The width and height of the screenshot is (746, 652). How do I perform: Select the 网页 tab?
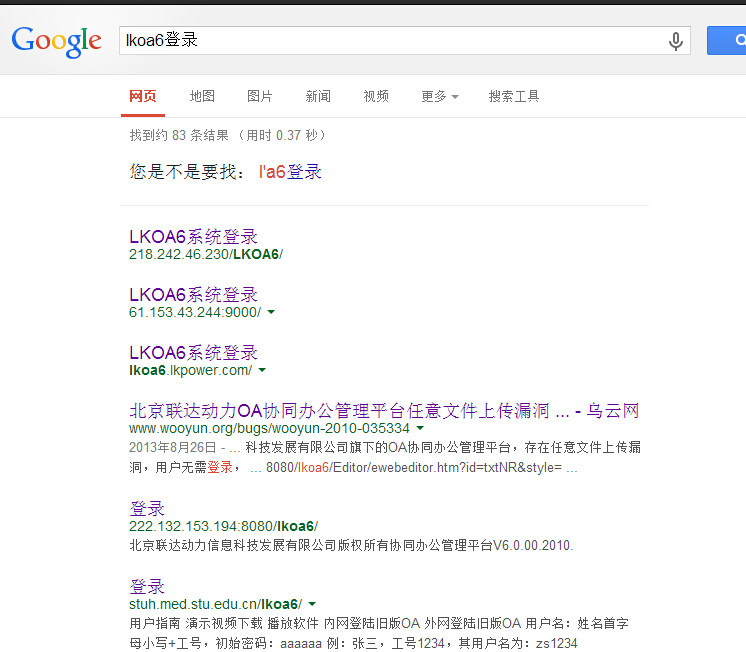pos(143,97)
